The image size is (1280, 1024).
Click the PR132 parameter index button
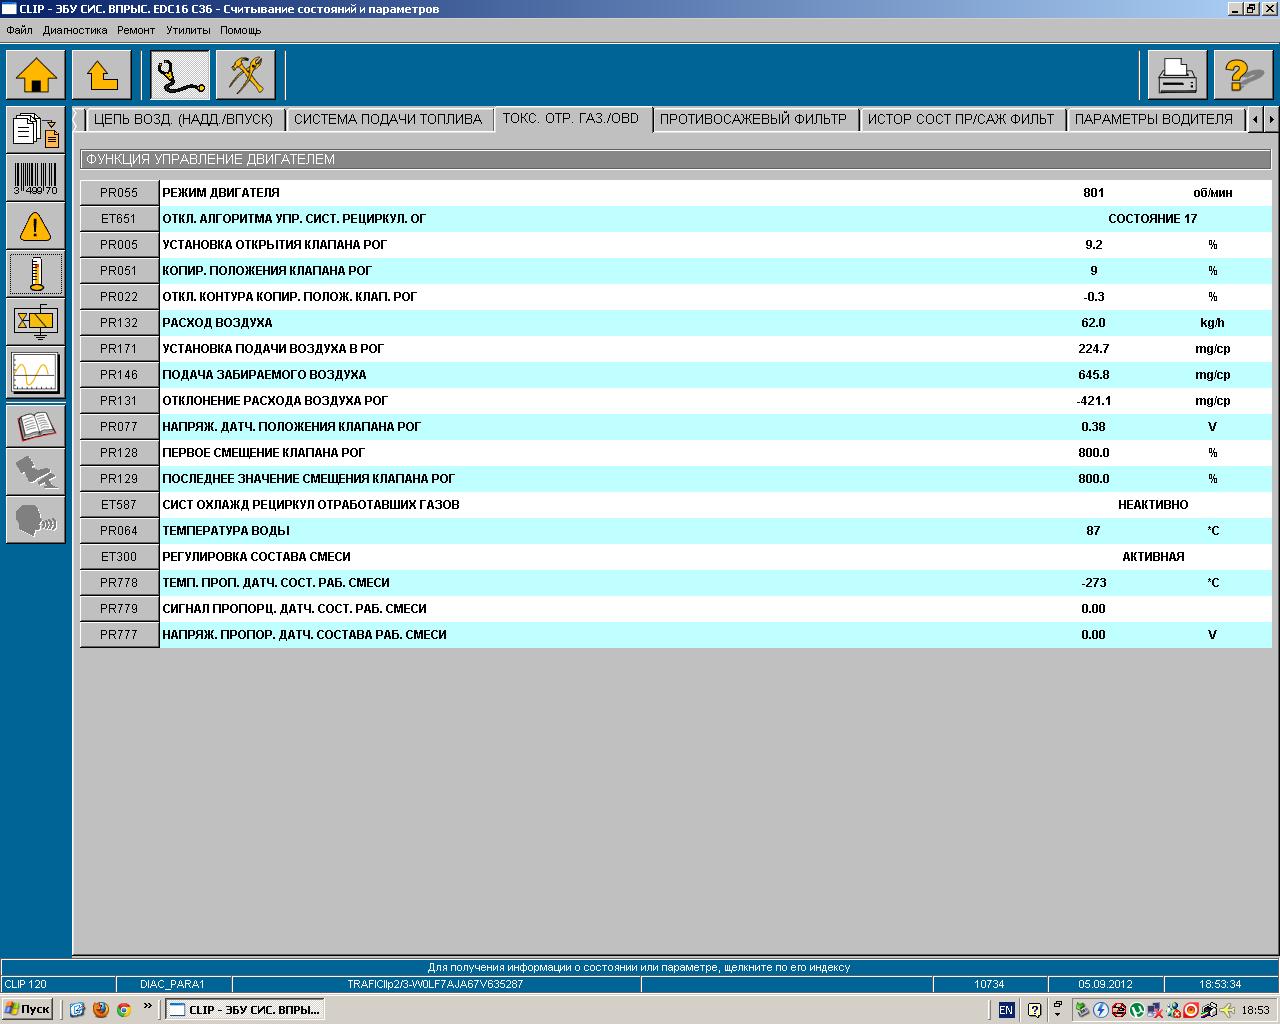pos(119,323)
